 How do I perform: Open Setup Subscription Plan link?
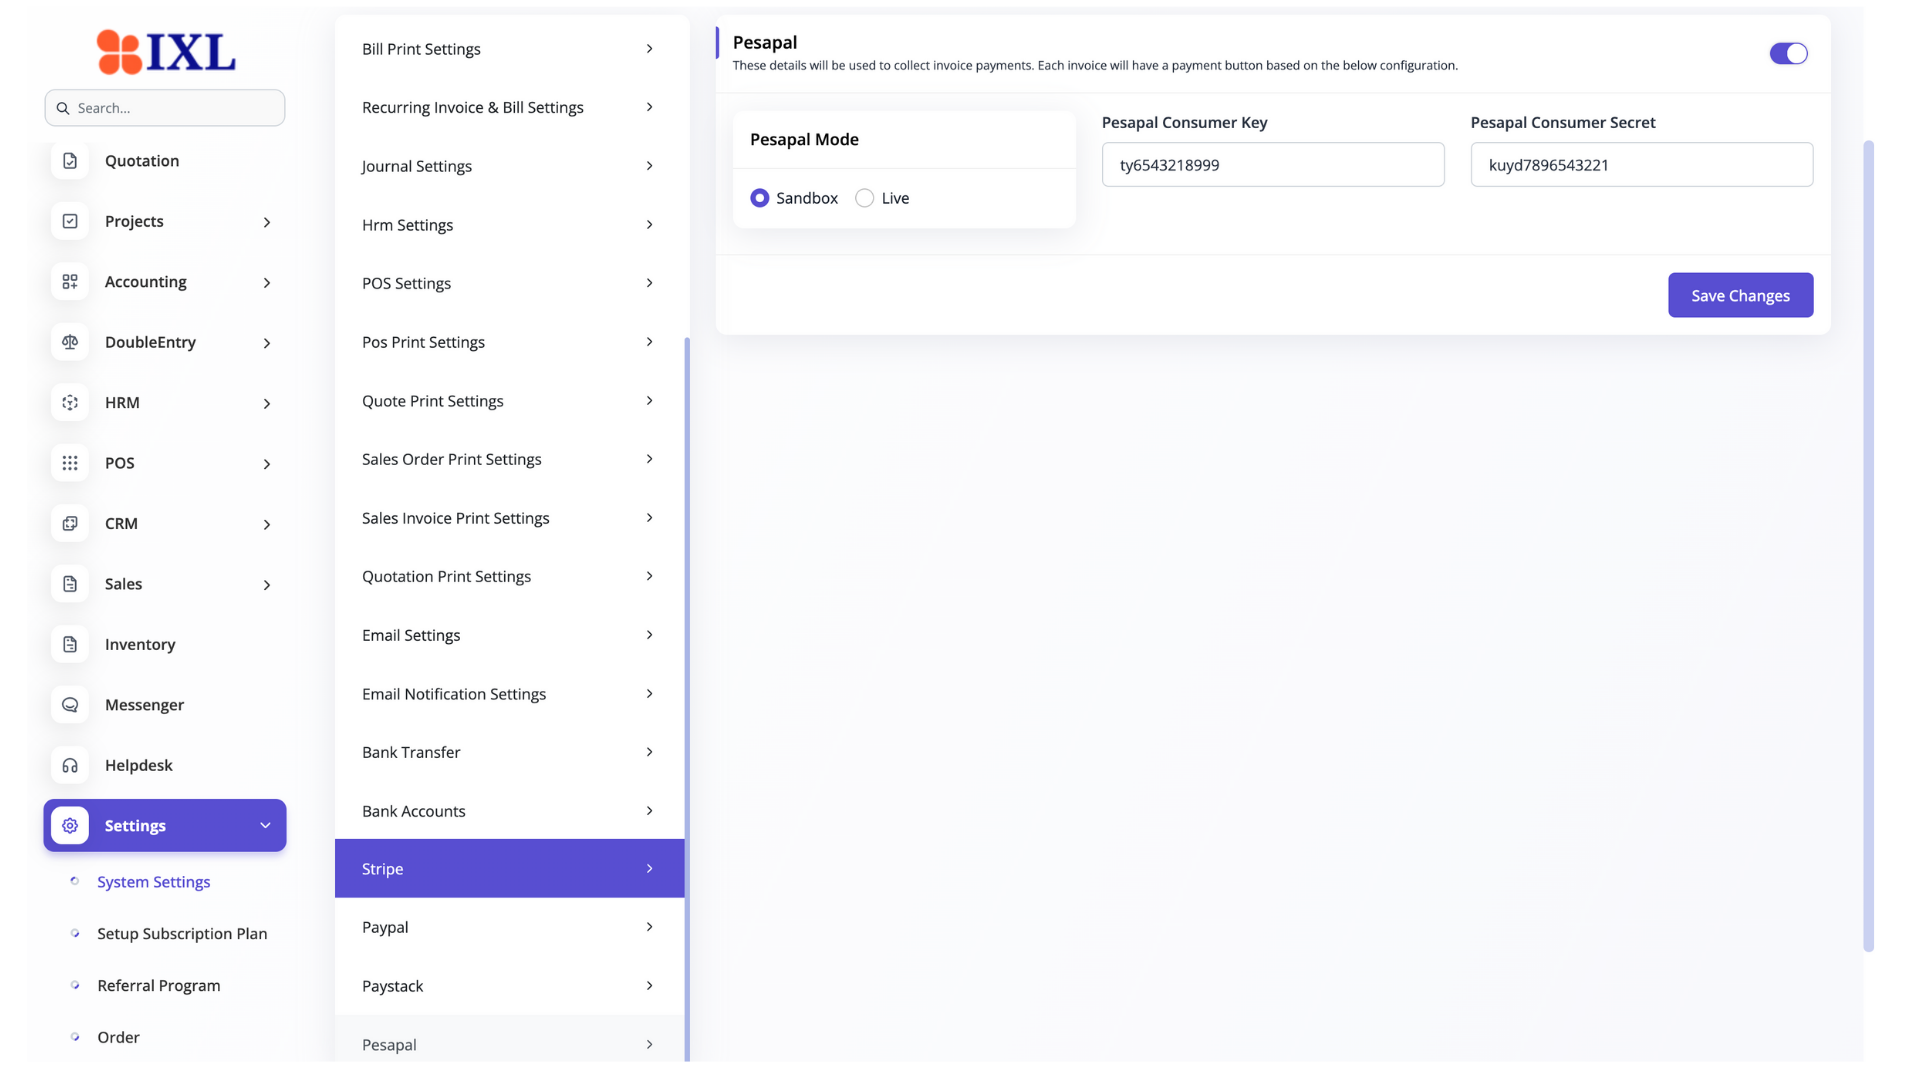click(182, 934)
